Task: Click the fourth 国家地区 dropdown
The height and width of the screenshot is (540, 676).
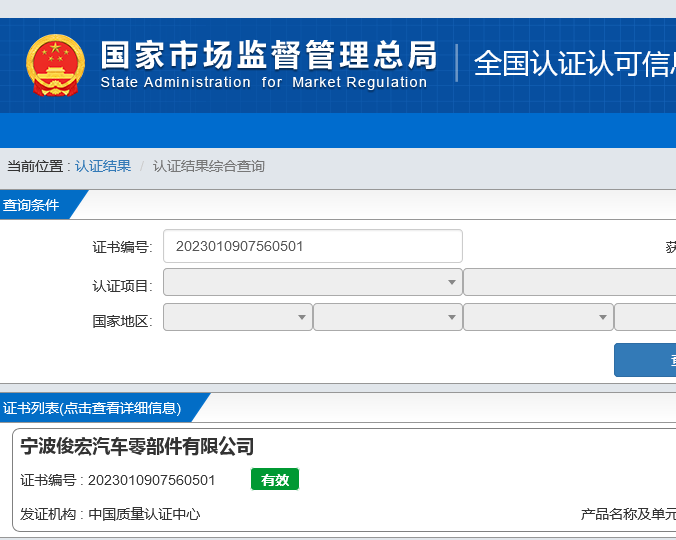Action: [x=645, y=317]
